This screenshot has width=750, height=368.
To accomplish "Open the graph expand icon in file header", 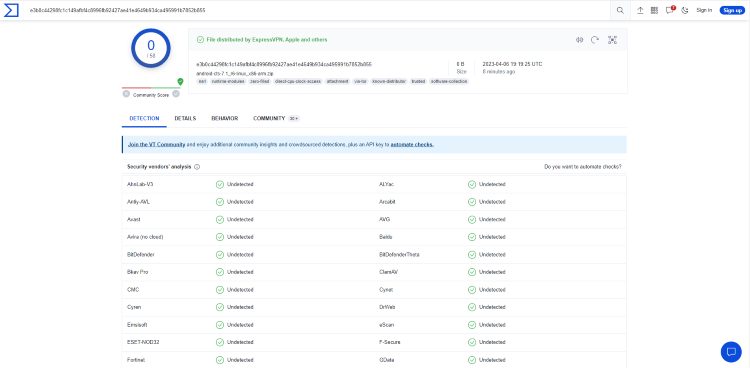I will 612,40.
